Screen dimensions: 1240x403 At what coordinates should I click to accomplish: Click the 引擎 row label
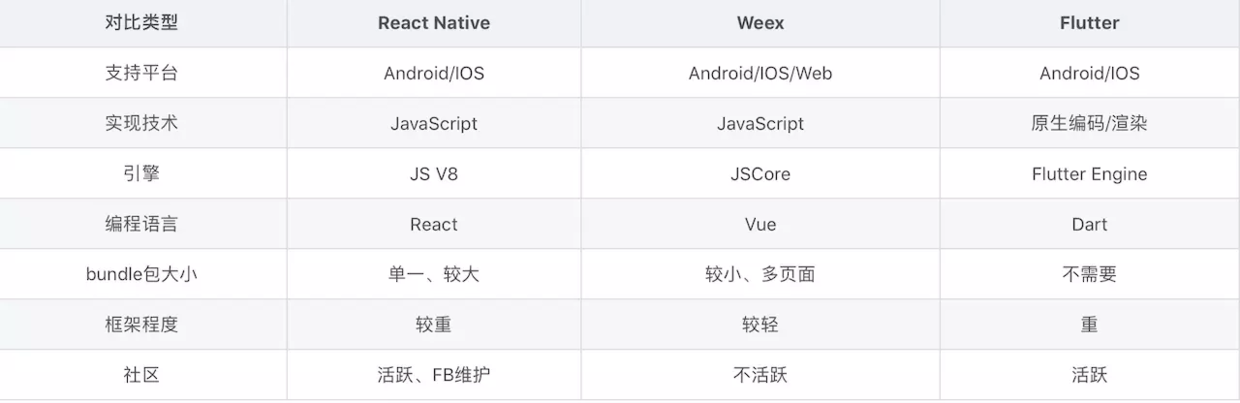(141, 174)
